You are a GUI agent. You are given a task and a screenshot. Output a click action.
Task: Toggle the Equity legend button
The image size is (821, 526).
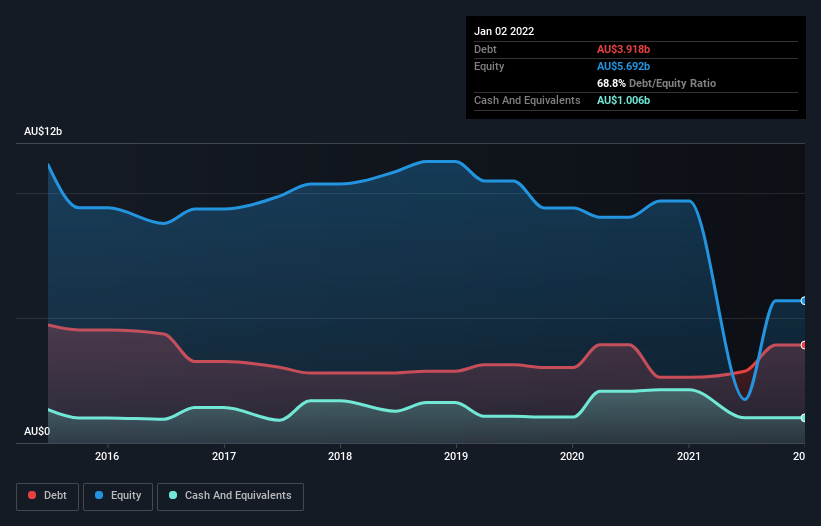click(118, 496)
